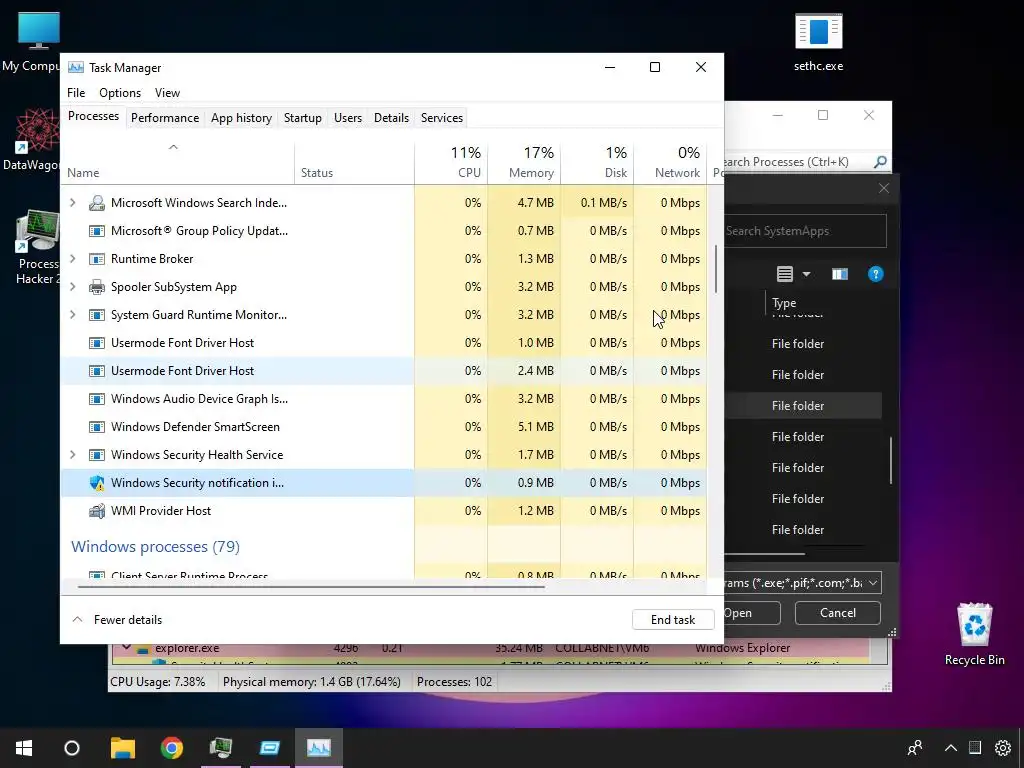
Task: Open Cortana circle on the taskbar
Action: click(72, 748)
